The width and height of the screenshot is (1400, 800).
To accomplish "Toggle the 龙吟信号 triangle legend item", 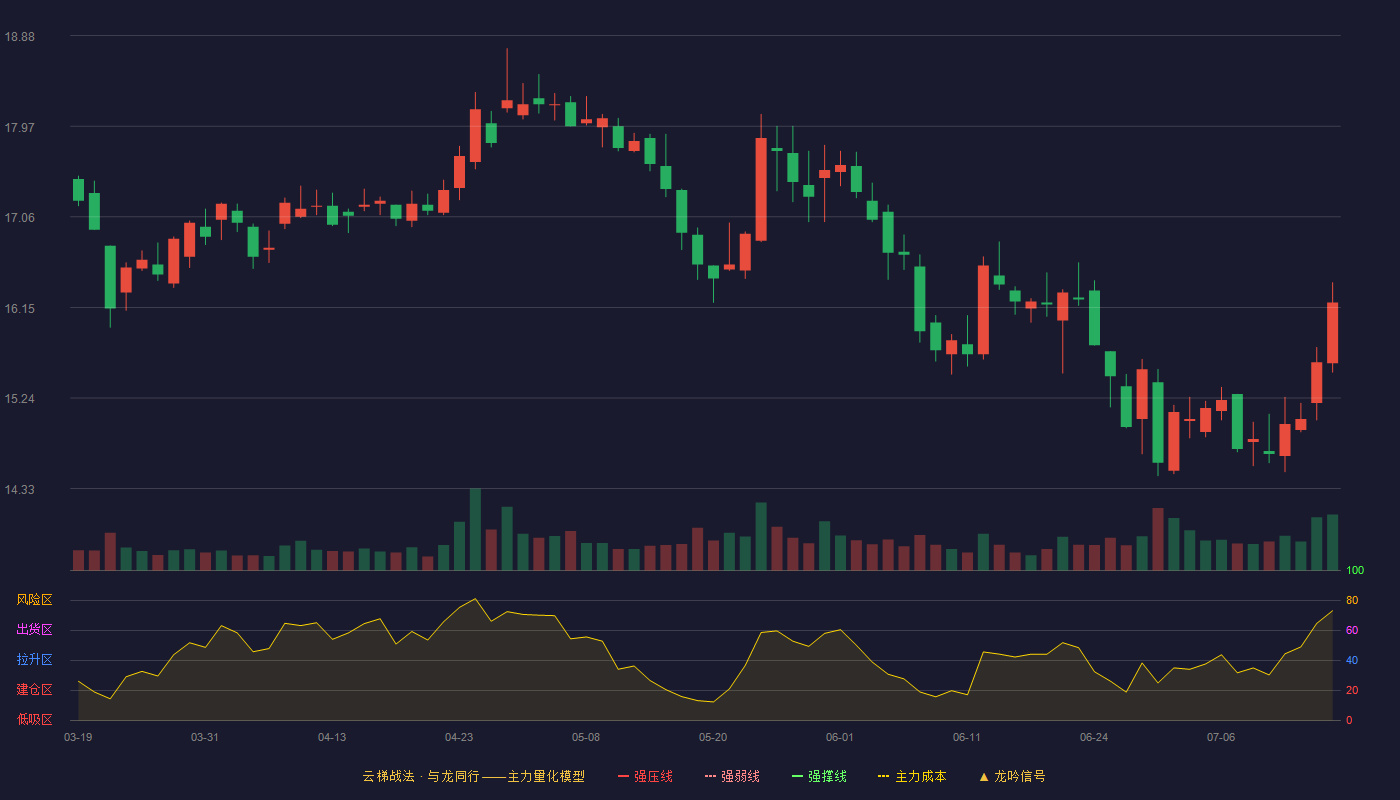I will point(1012,776).
